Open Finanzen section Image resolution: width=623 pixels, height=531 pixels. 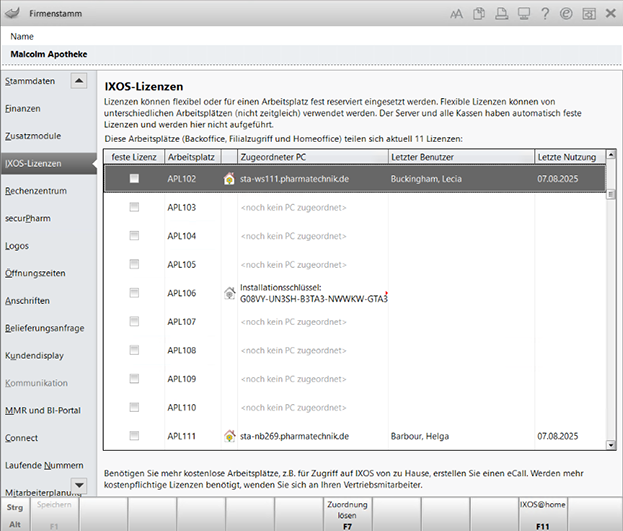(x=23, y=109)
